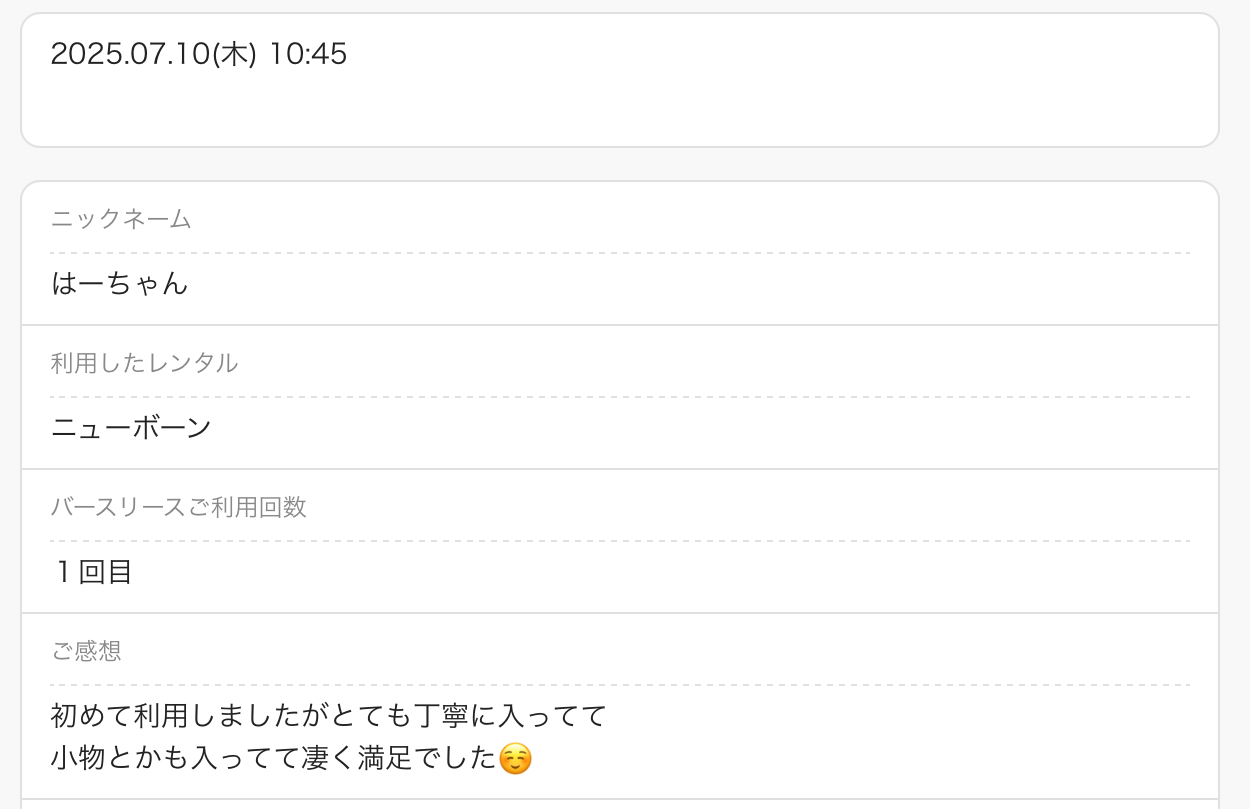Viewport: 1250px width, 809px height.
Task: Click the weekday (木) in the date
Action: pyautogui.click(x=234, y=54)
